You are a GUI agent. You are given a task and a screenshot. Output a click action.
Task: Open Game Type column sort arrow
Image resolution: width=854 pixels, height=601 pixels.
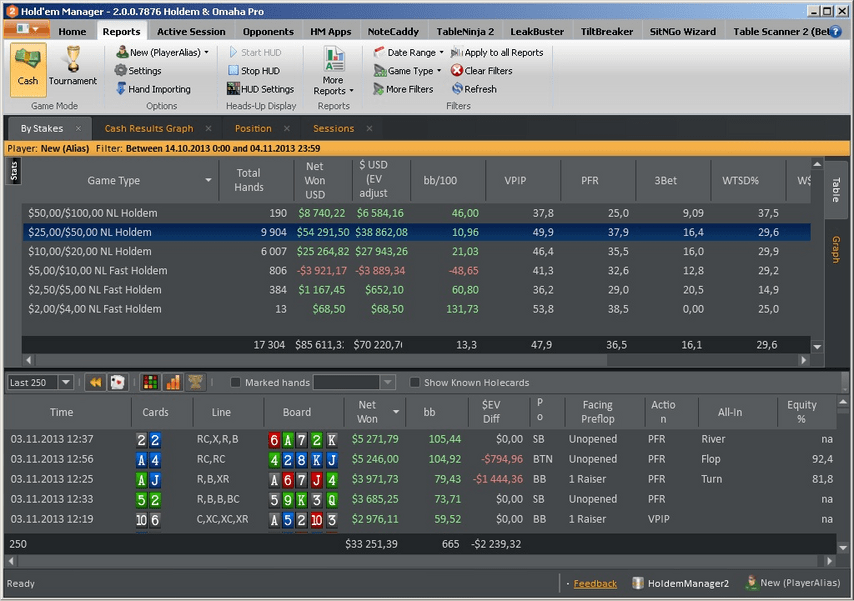coord(208,180)
